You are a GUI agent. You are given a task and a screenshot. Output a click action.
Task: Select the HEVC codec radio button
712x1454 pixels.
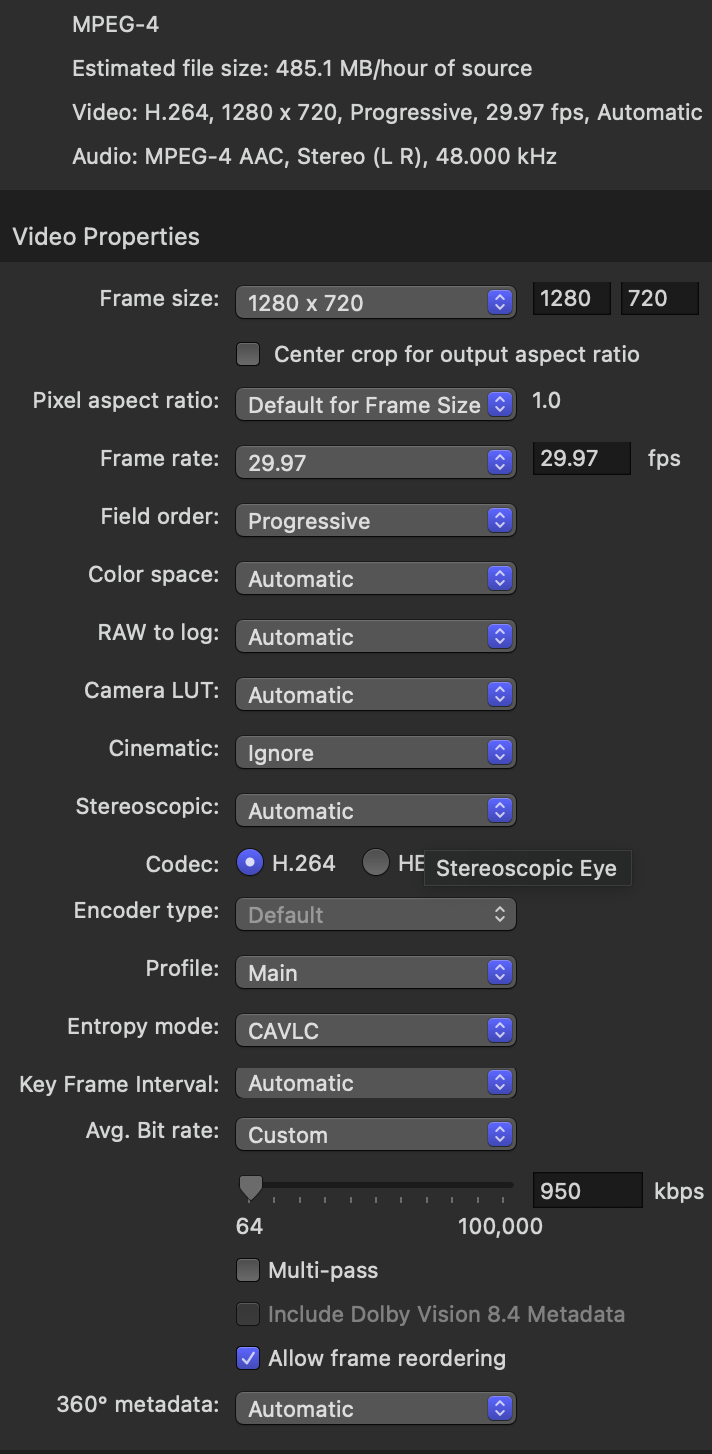tap(376, 862)
